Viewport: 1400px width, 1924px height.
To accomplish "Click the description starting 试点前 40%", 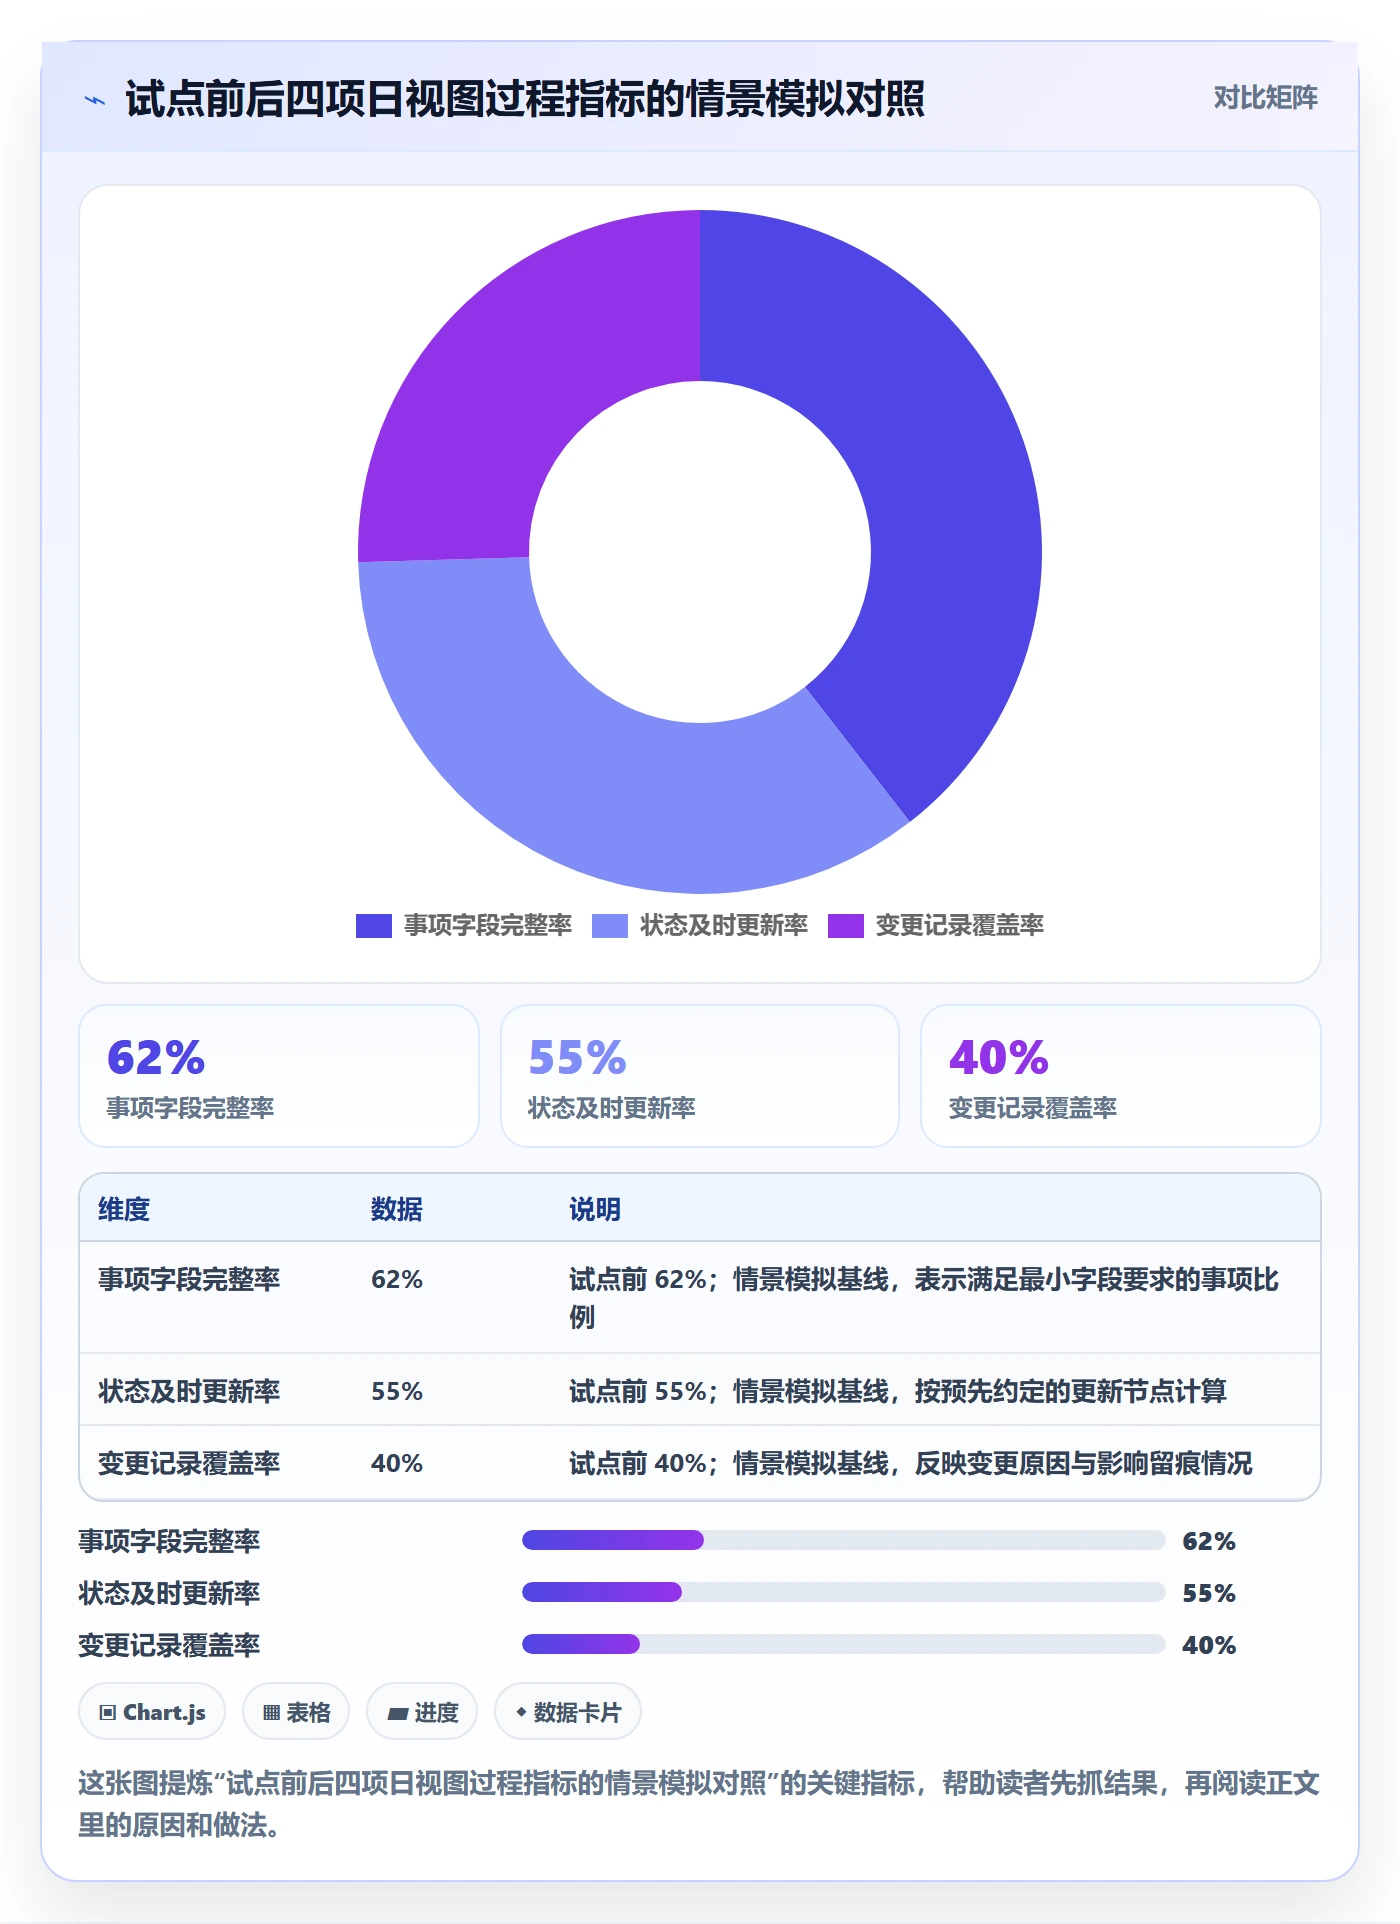I will coord(911,1464).
